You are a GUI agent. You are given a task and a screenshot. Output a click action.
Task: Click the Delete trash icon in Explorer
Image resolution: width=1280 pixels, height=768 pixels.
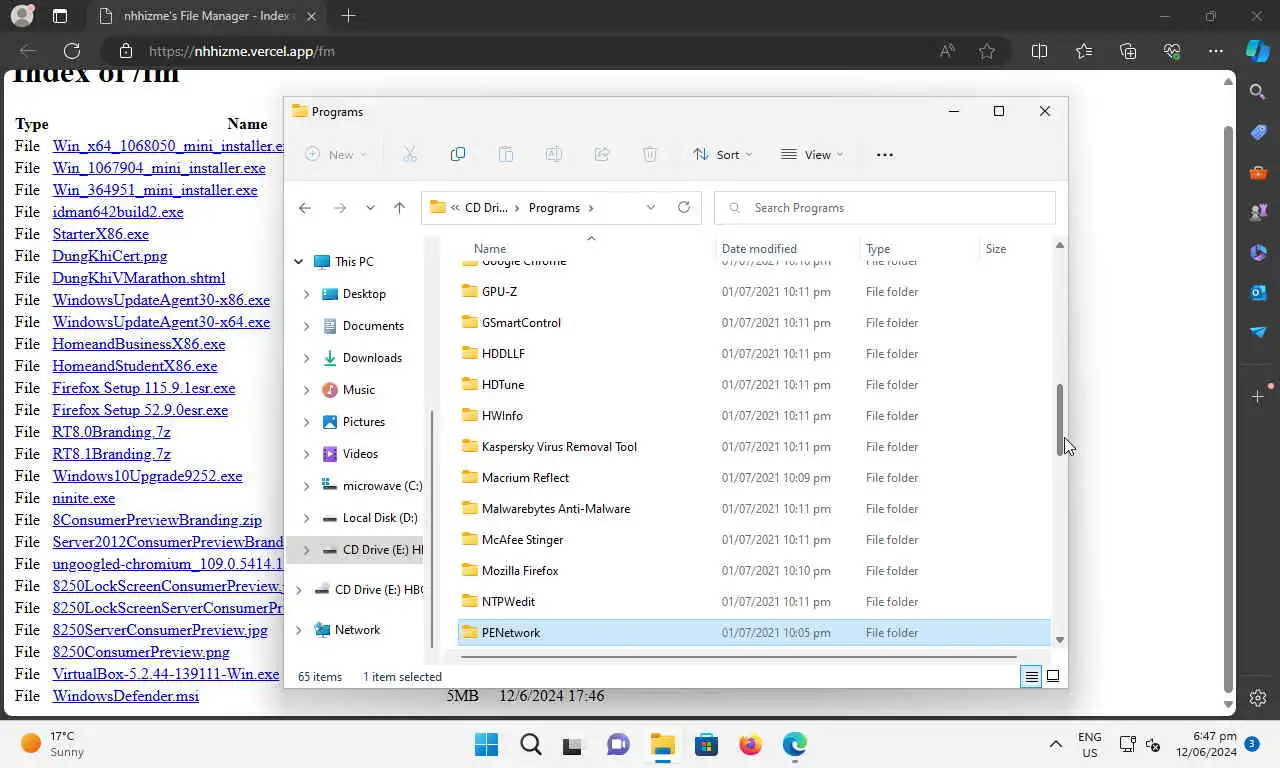[x=650, y=154]
